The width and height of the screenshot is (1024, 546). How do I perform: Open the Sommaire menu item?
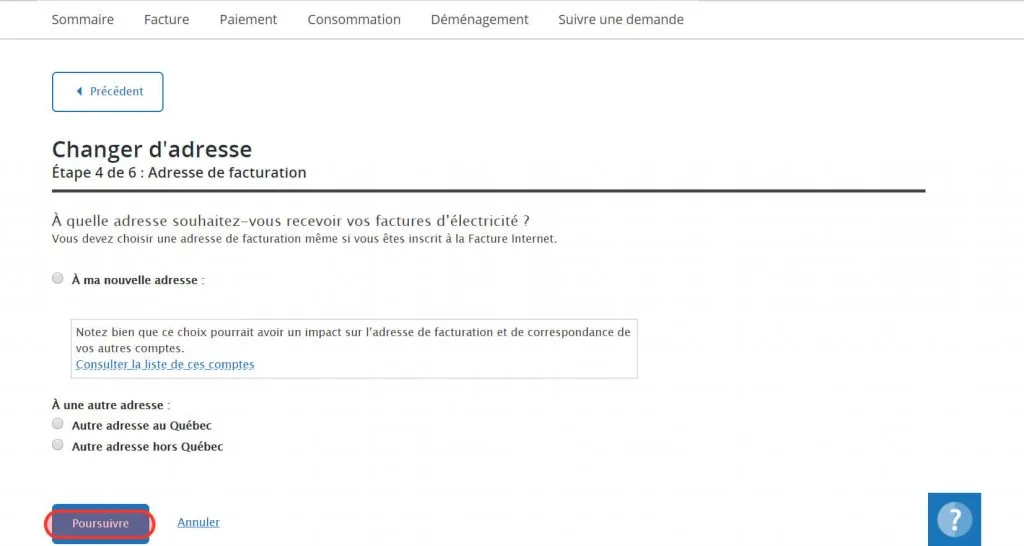click(82, 20)
